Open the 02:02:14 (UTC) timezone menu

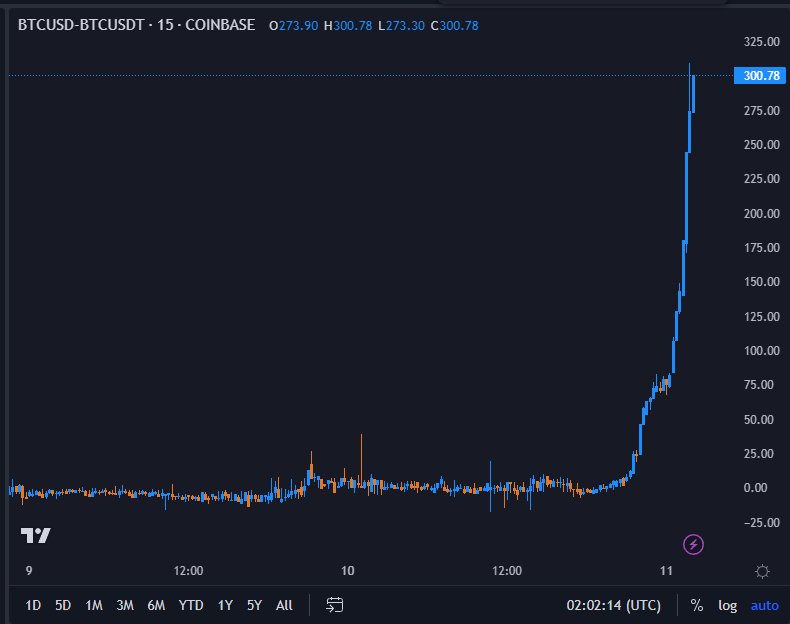coord(613,605)
